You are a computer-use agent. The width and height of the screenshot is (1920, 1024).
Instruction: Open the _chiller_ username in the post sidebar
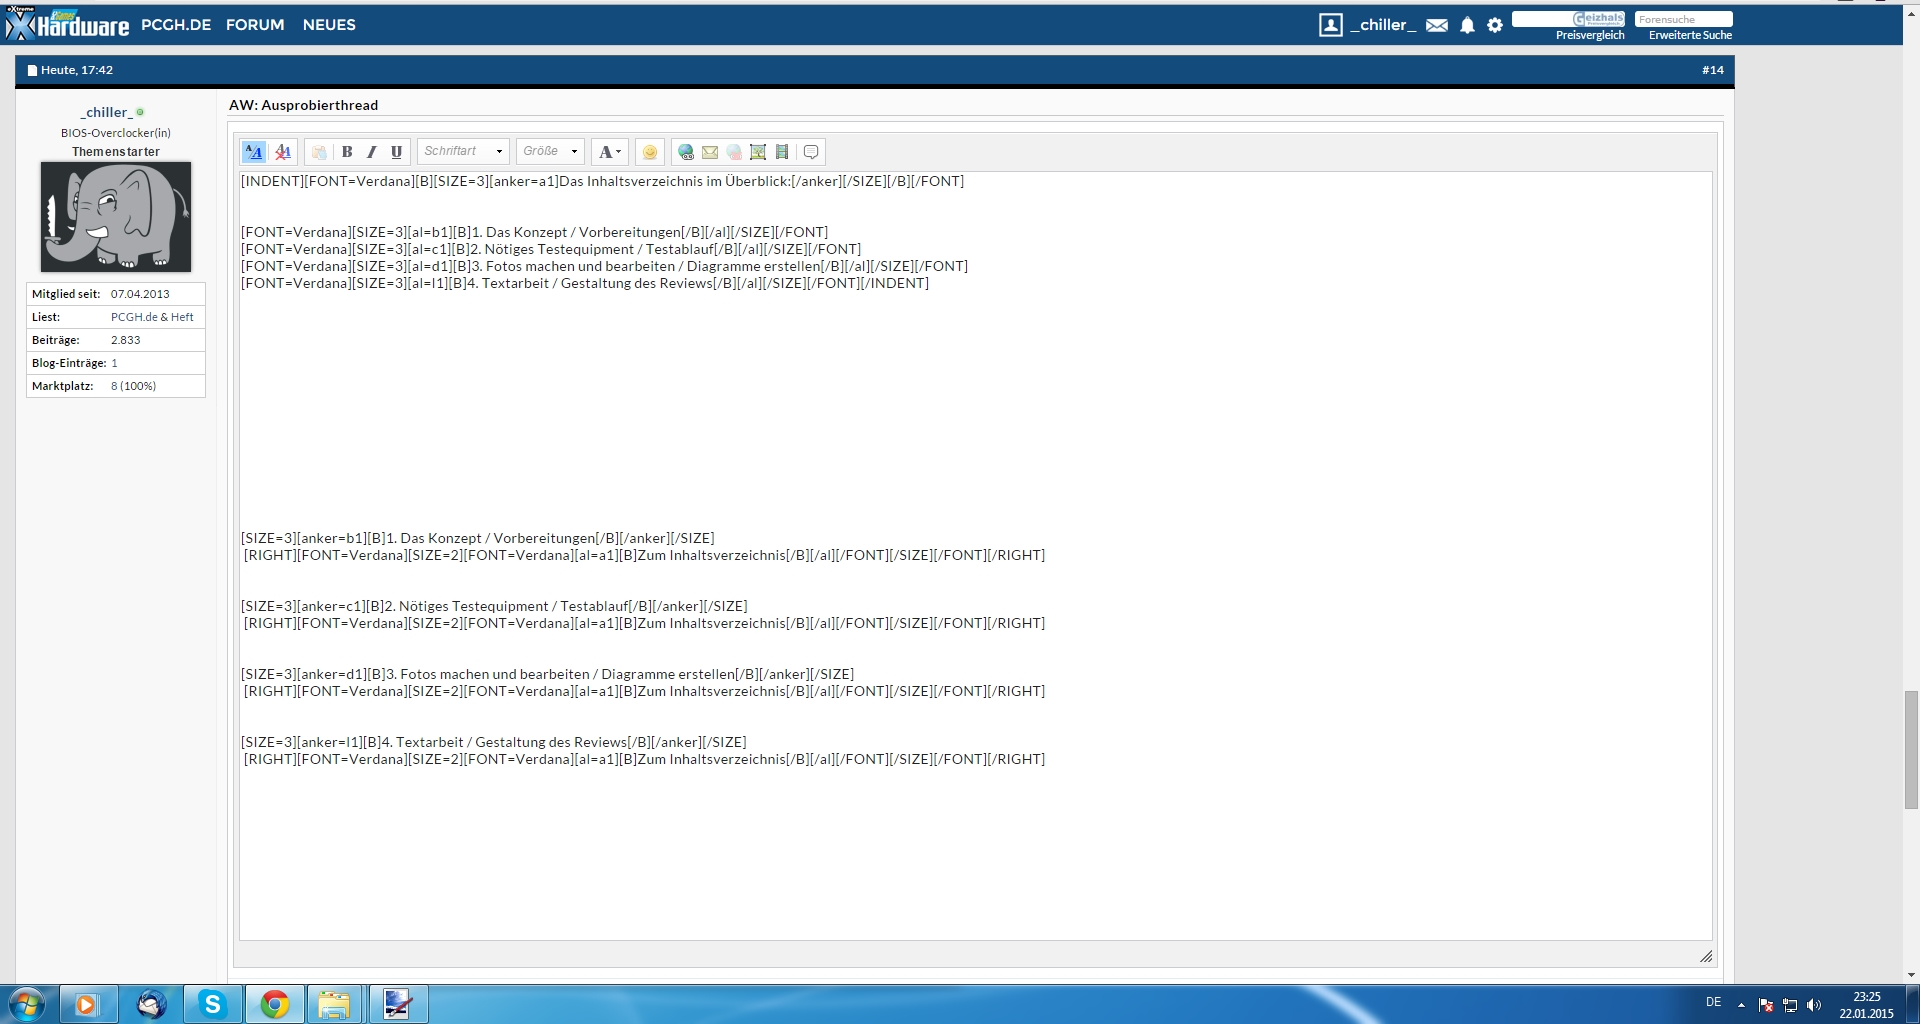(x=107, y=112)
